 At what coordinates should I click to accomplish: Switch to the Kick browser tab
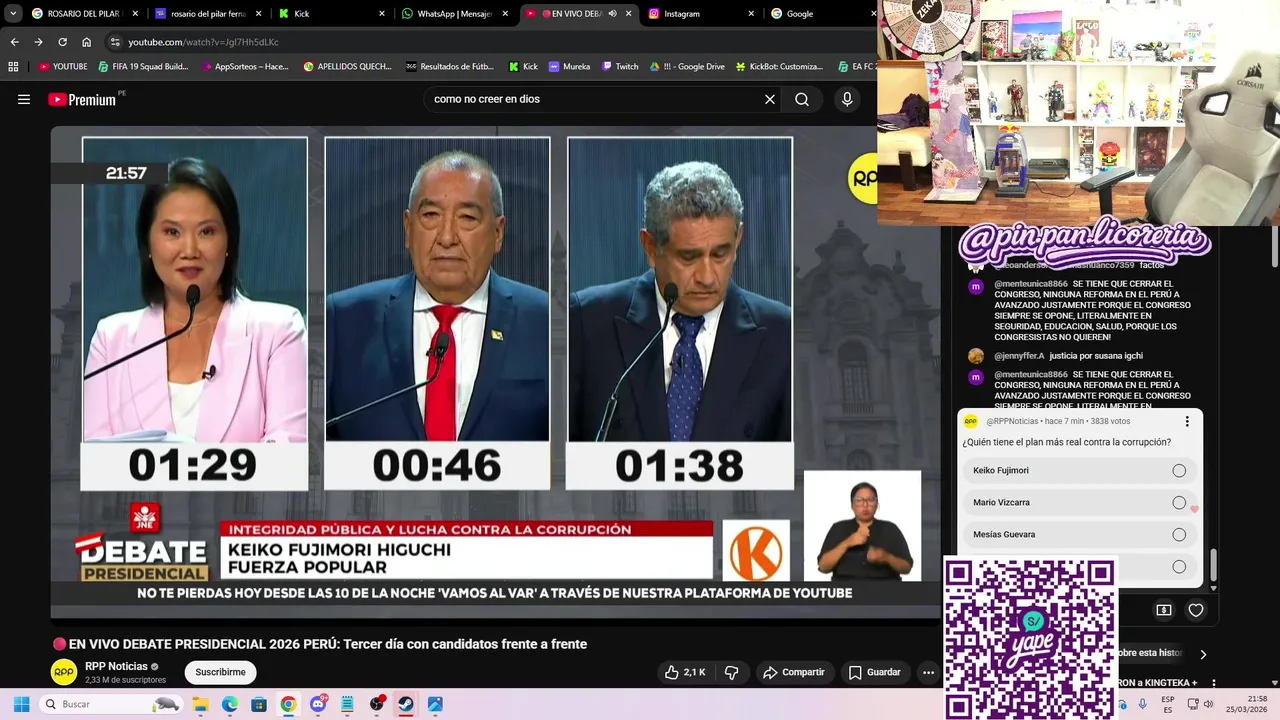coord(331,14)
